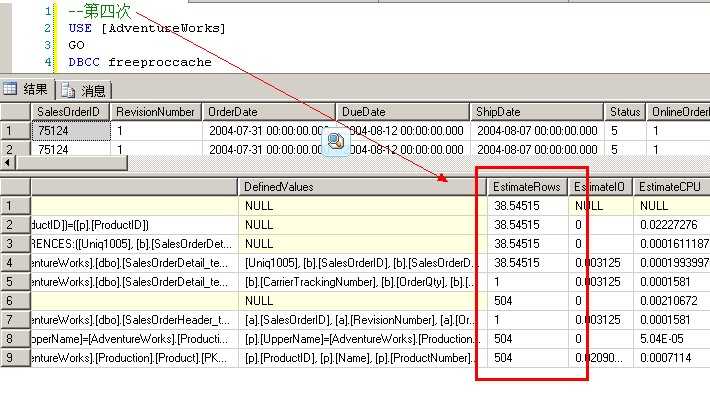Click EstimateCPU cell 0.0001993997
The width and height of the screenshot is (710, 404).
point(674,263)
